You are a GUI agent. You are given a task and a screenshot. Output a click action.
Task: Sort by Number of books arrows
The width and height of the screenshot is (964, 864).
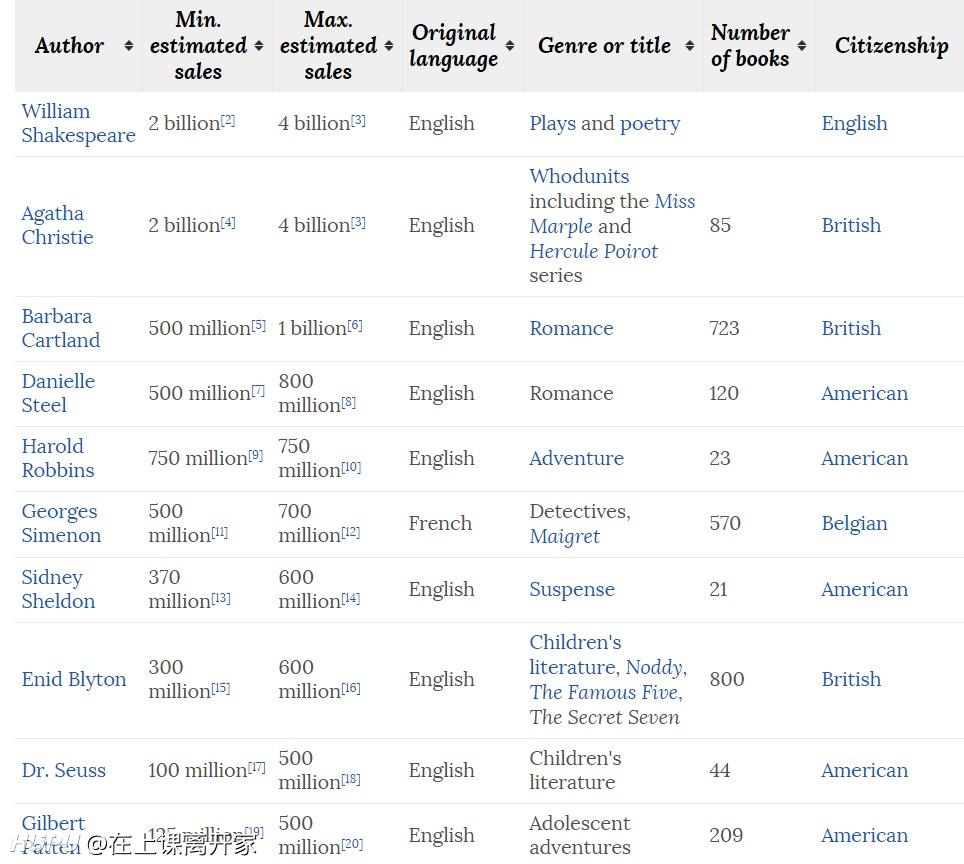[x=802, y=46]
